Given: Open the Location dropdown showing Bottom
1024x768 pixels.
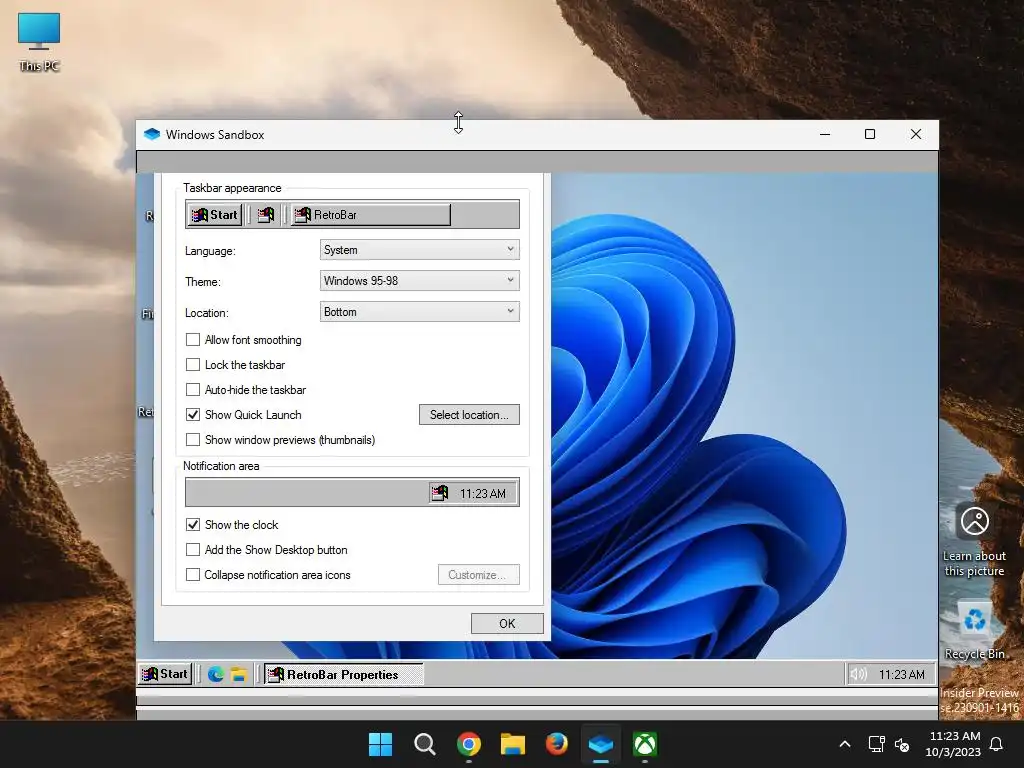Looking at the screenshot, I should 419,312.
